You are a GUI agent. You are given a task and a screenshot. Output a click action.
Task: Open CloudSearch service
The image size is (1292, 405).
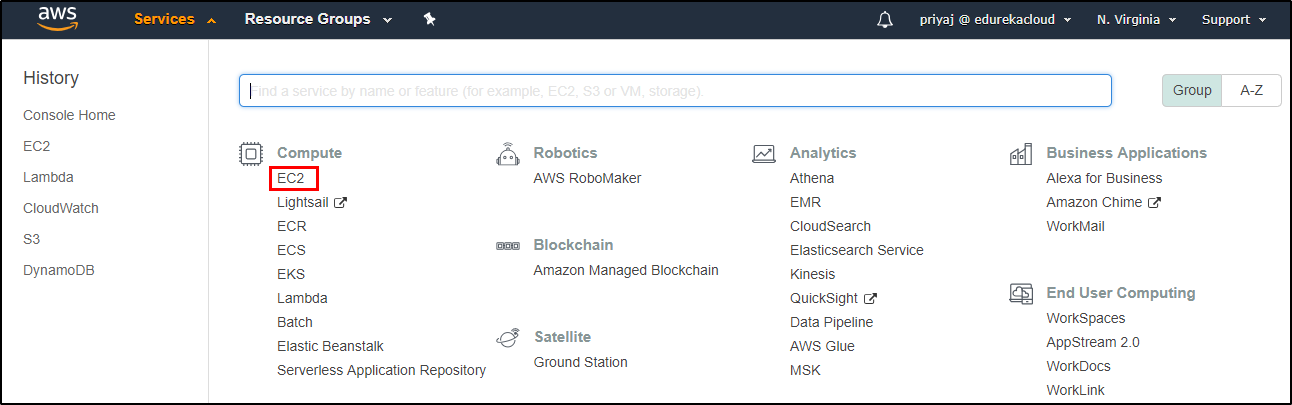coord(830,226)
